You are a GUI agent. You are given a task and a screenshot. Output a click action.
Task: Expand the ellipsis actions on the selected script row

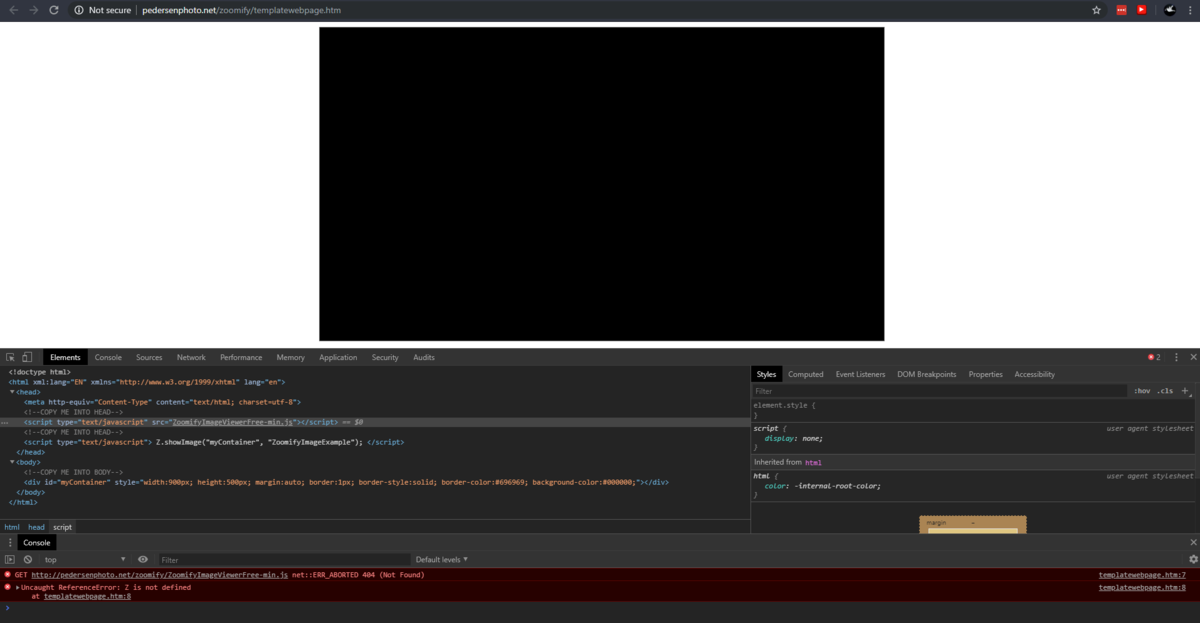pyautogui.click(x=5, y=422)
